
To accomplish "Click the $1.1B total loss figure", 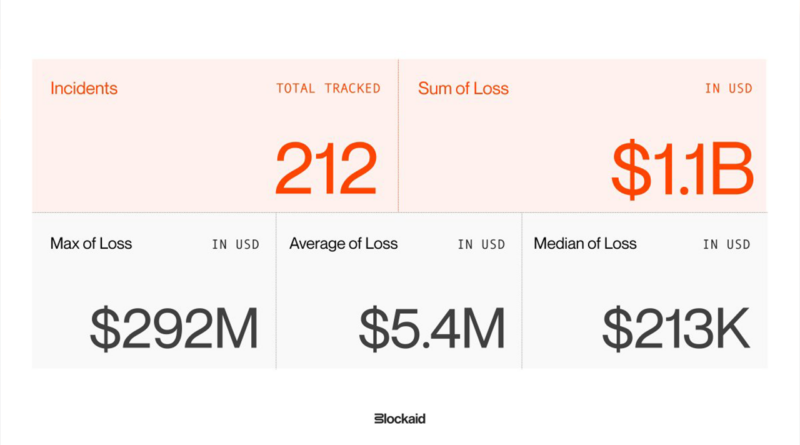I will pos(682,169).
